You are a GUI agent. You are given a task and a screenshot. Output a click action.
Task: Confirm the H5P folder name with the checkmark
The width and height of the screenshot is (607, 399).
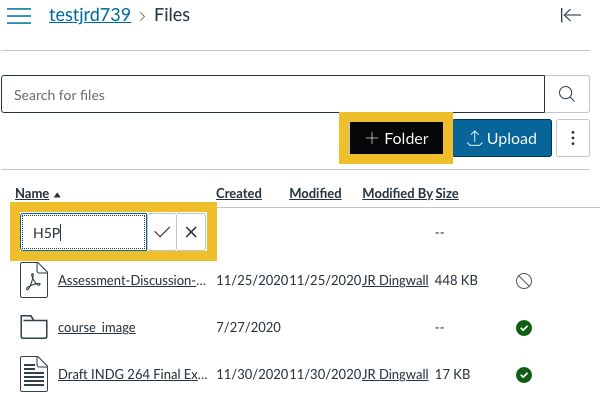(x=162, y=232)
